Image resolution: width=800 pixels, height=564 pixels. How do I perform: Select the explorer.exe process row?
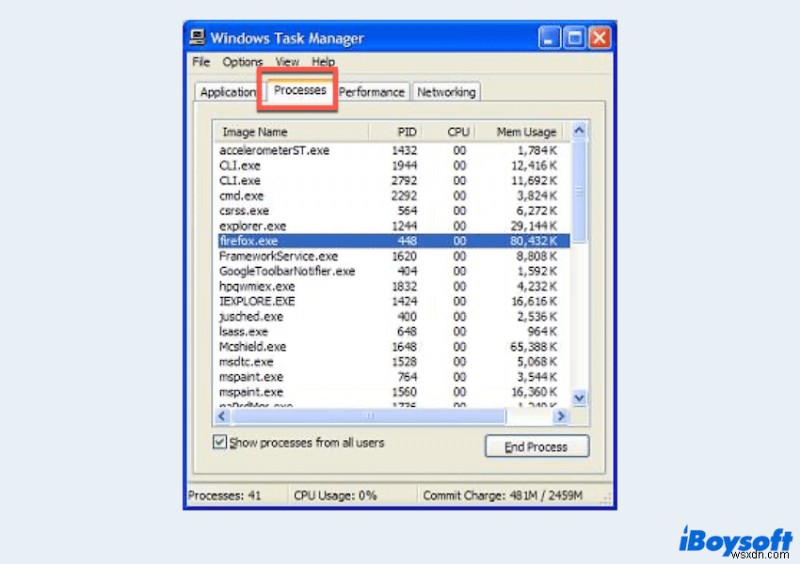click(x=393, y=226)
